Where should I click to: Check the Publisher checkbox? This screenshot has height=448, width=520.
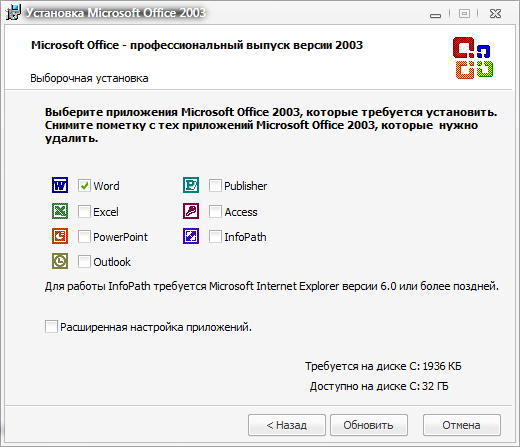coord(215,185)
